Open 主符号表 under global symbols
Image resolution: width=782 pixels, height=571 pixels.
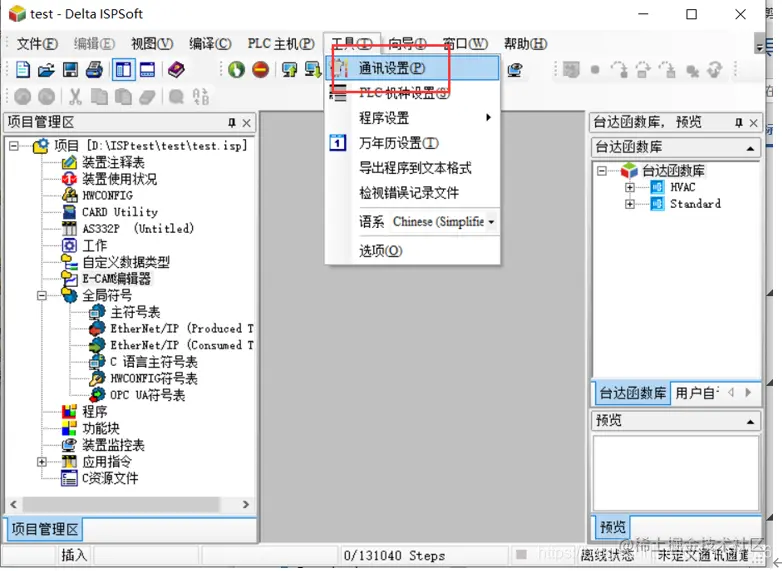[x=135, y=312]
